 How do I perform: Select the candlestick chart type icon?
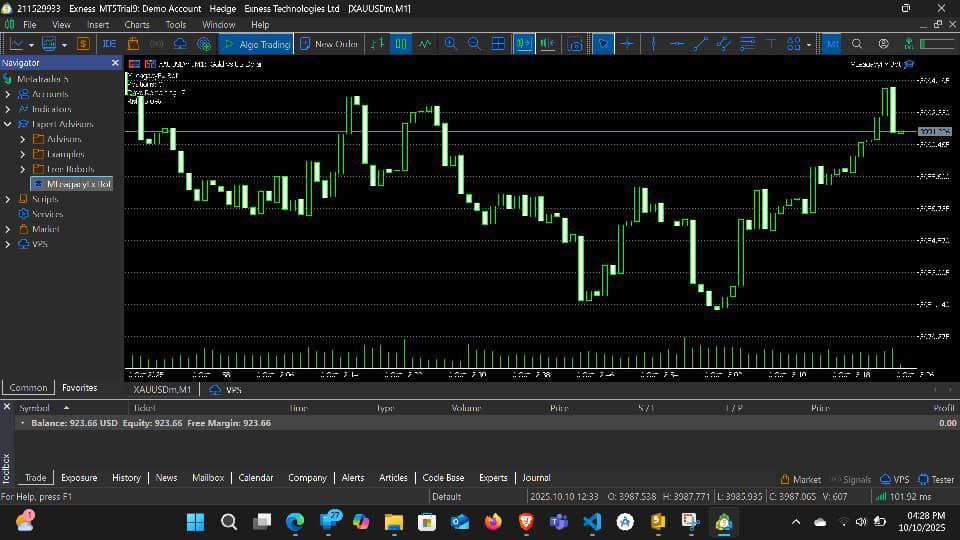coord(401,44)
